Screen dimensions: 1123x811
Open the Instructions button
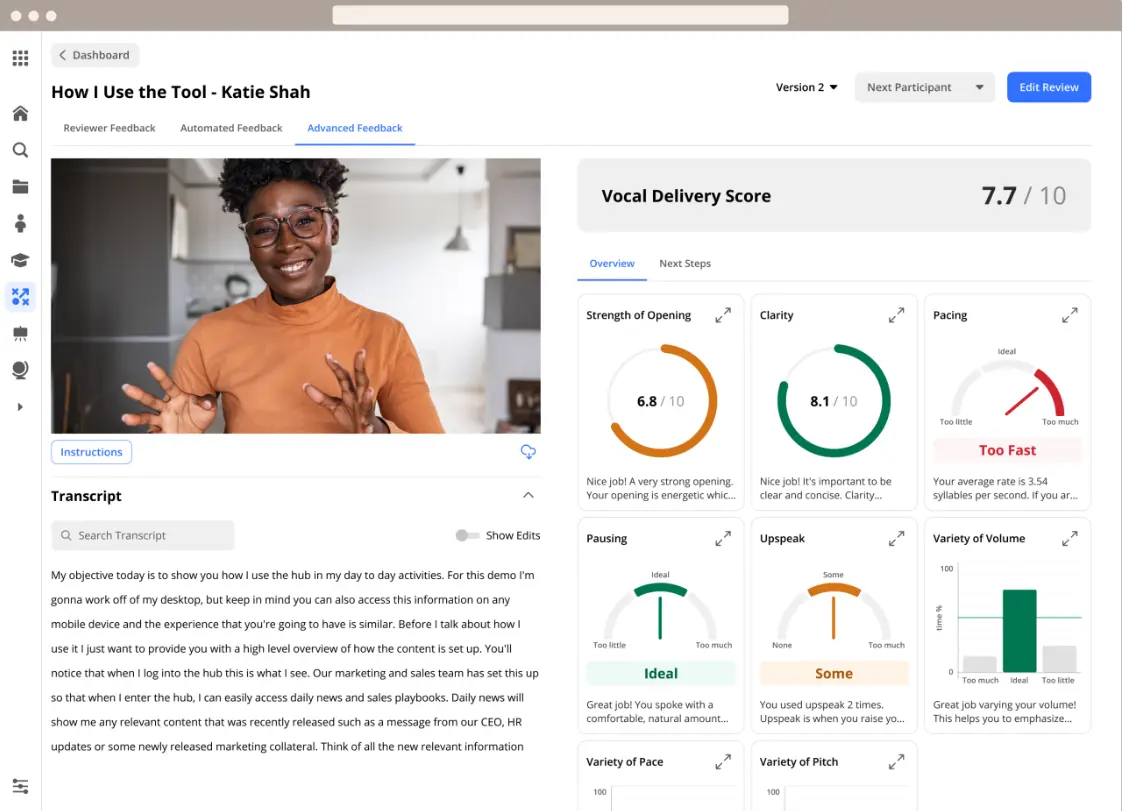click(91, 452)
